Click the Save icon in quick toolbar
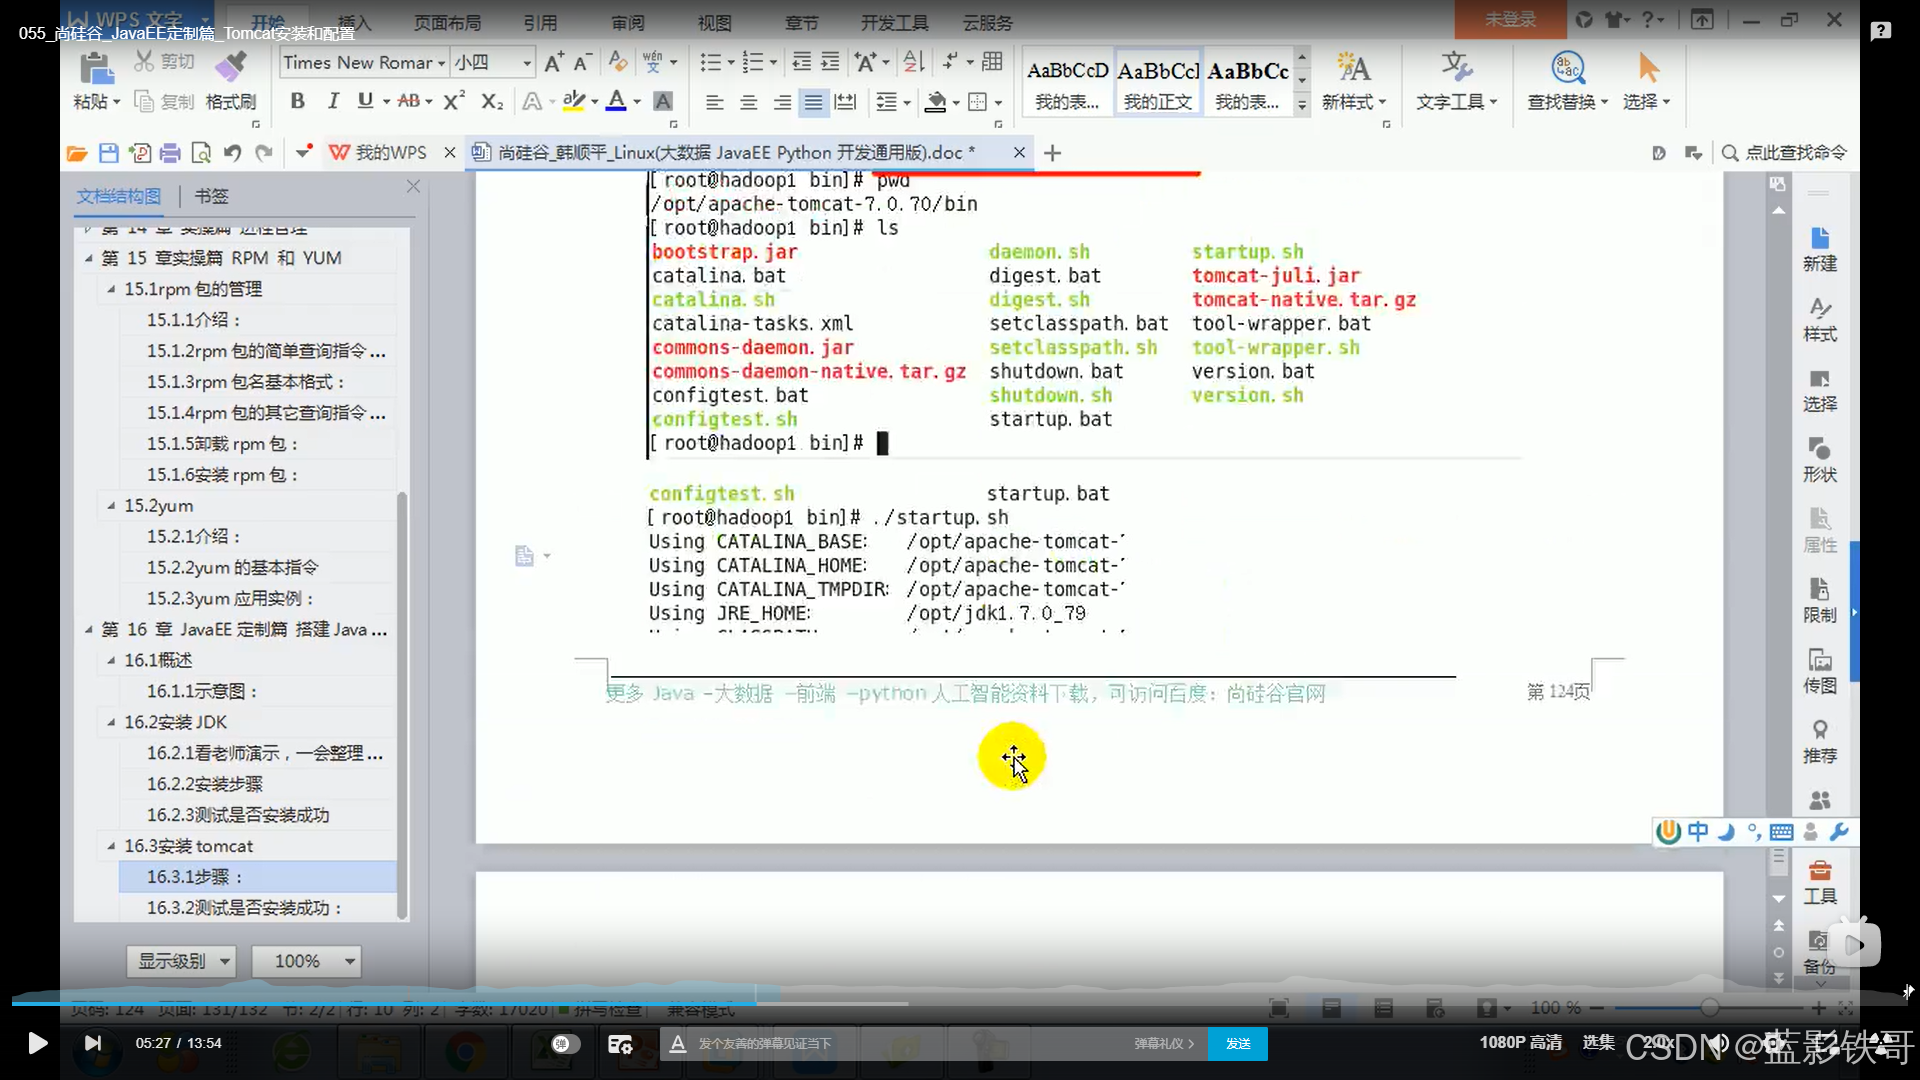Viewport: 1920px width, 1080px height. [109, 153]
